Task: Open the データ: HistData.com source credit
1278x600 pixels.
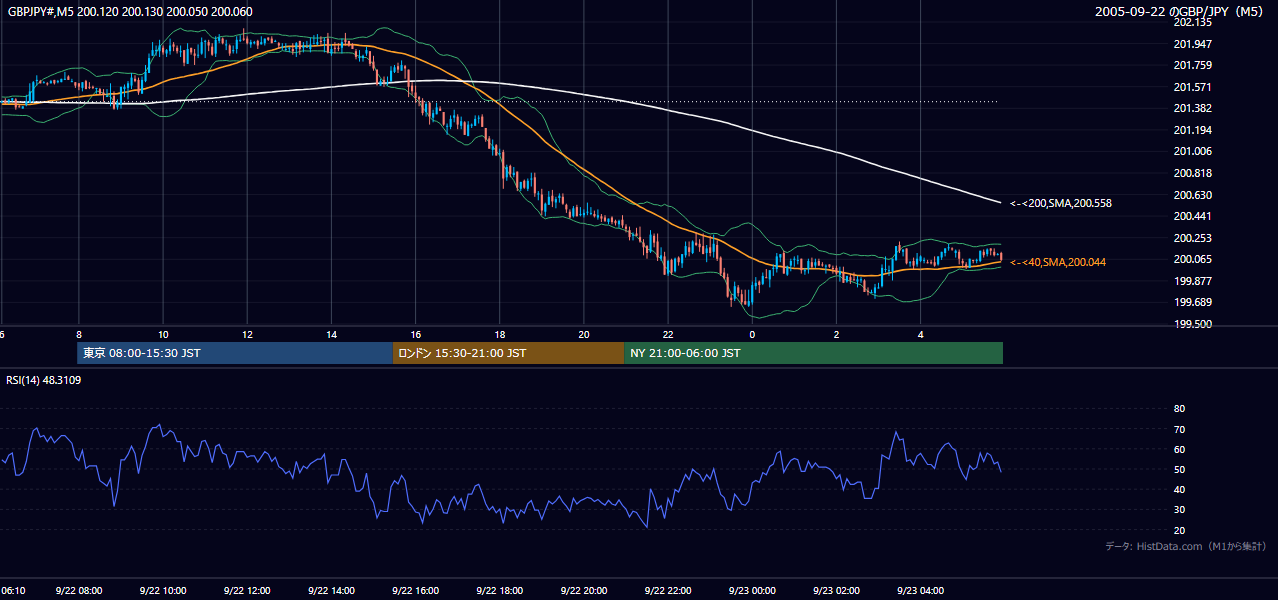Action: pyautogui.click(x=1186, y=546)
